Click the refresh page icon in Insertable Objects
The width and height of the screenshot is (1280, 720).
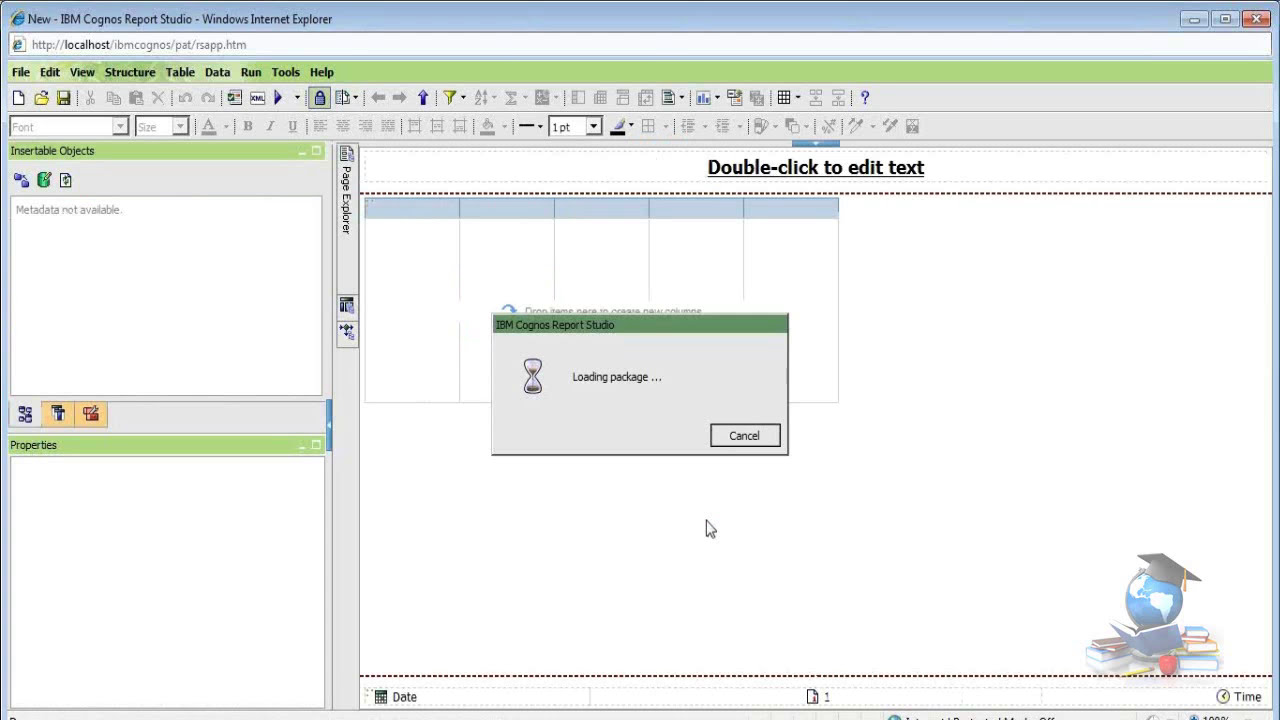tap(66, 180)
